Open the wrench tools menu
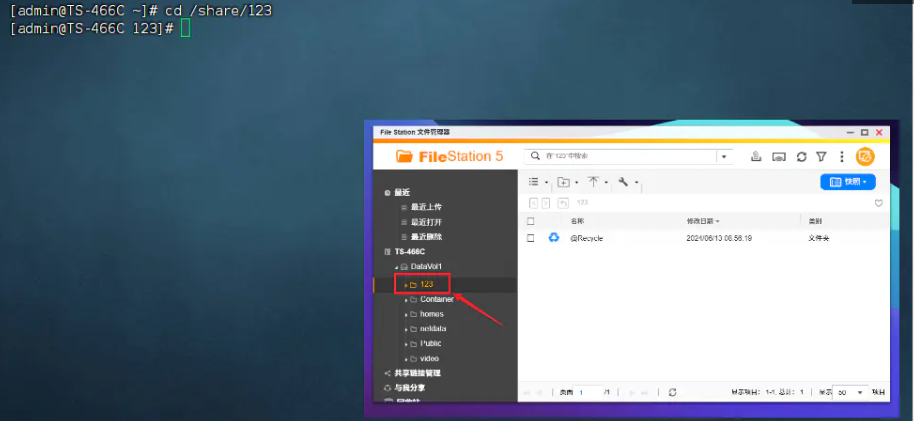Viewport: 914px width, 421px height. [x=623, y=182]
